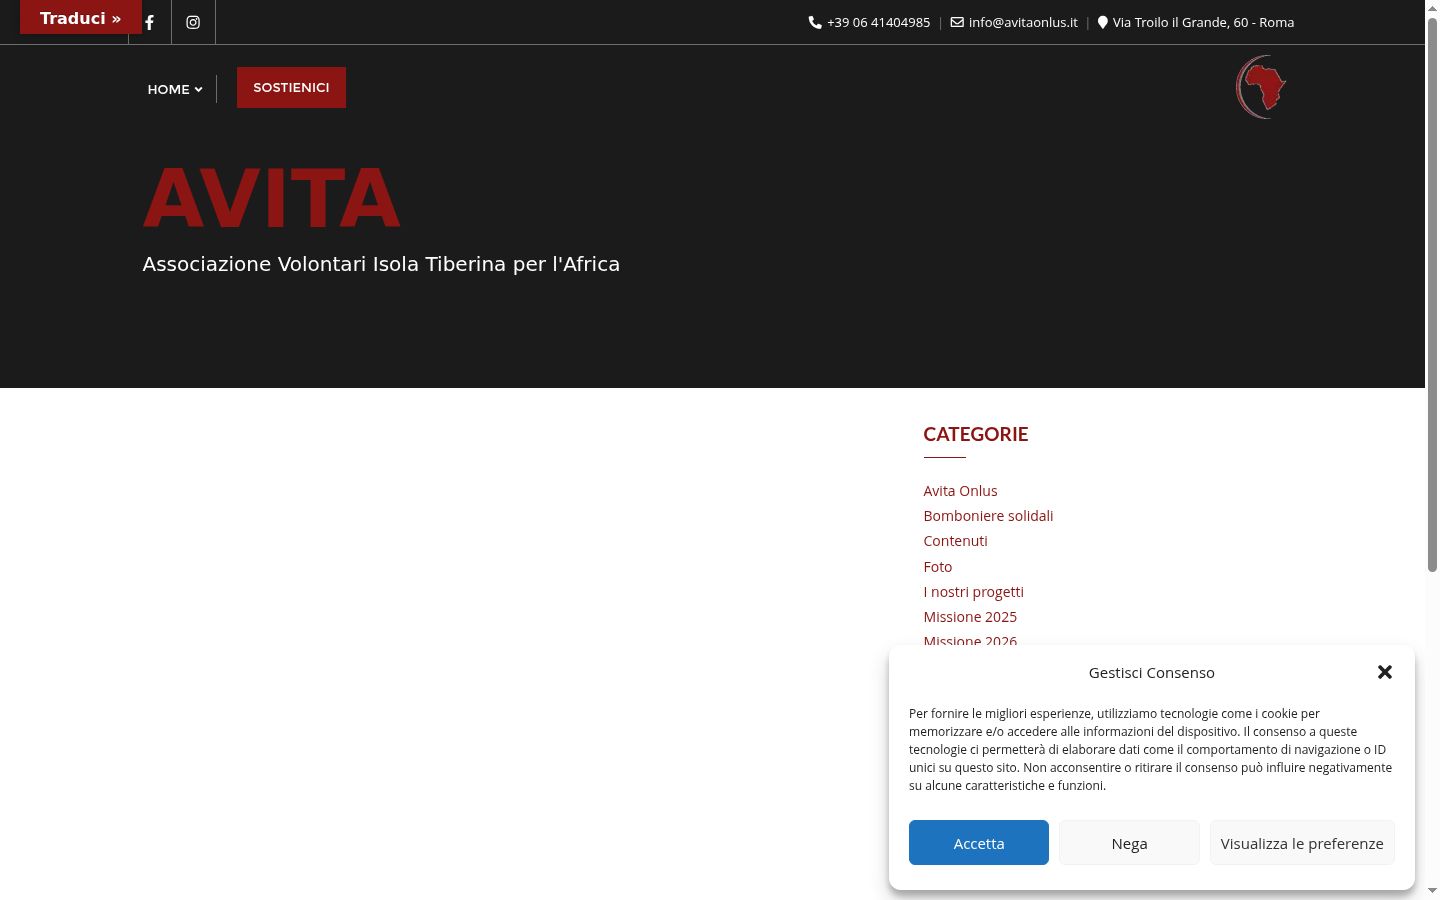
Task: Open I nostri progetti category
Action: 973,592
